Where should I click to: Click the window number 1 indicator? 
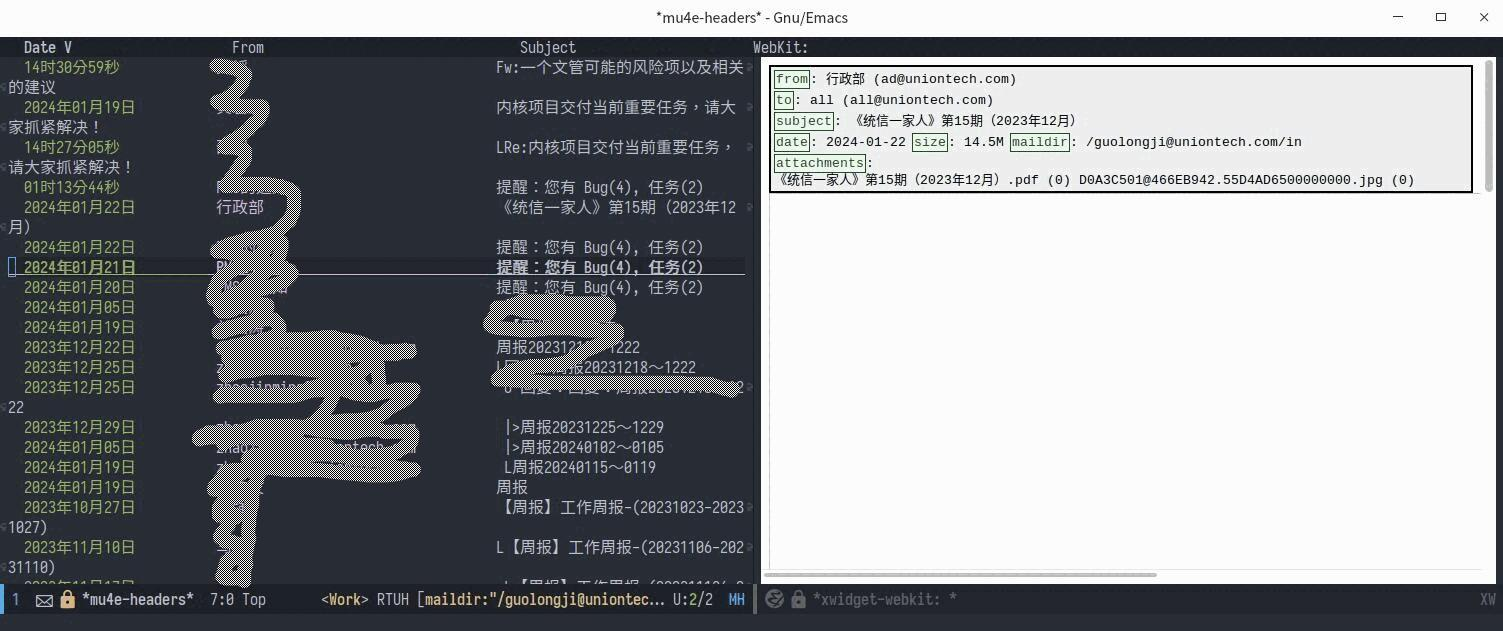16,600
